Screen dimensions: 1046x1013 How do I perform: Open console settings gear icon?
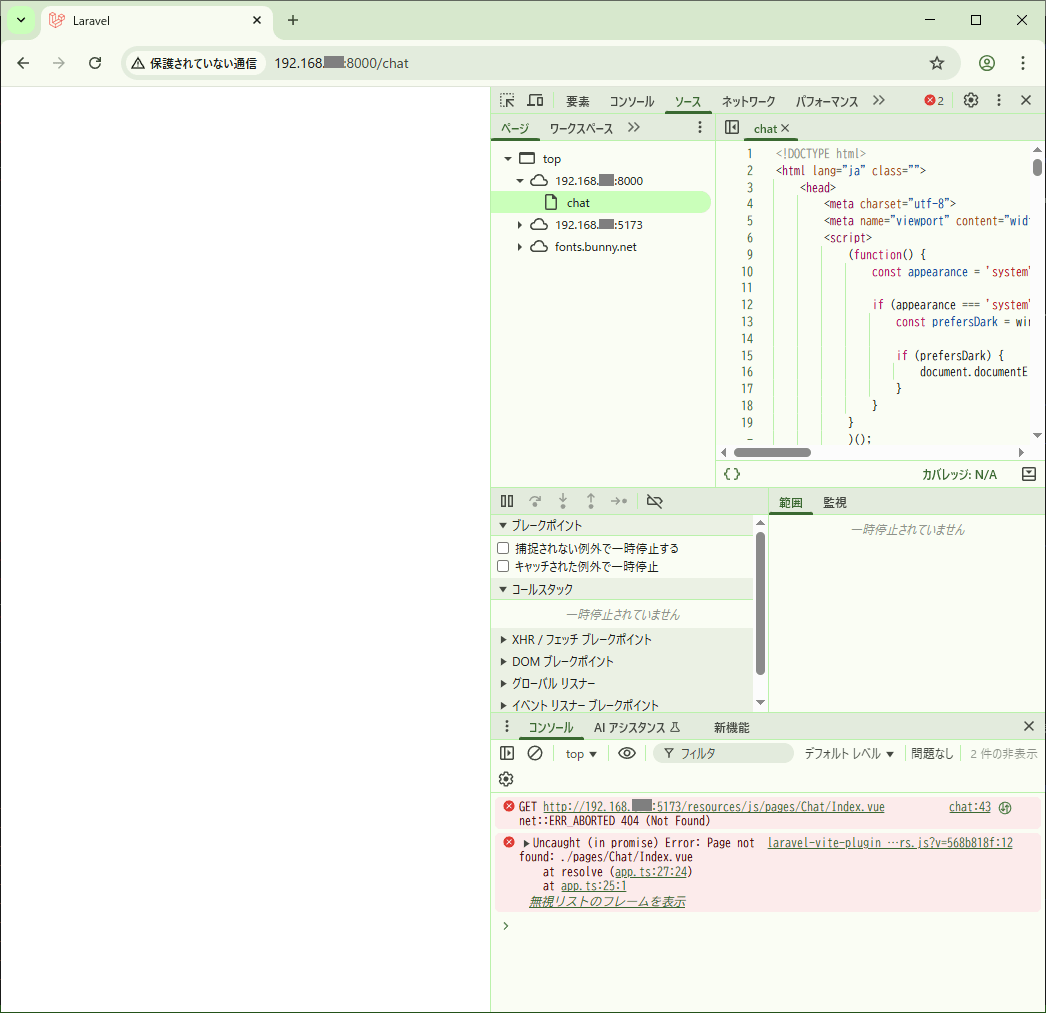506,778
